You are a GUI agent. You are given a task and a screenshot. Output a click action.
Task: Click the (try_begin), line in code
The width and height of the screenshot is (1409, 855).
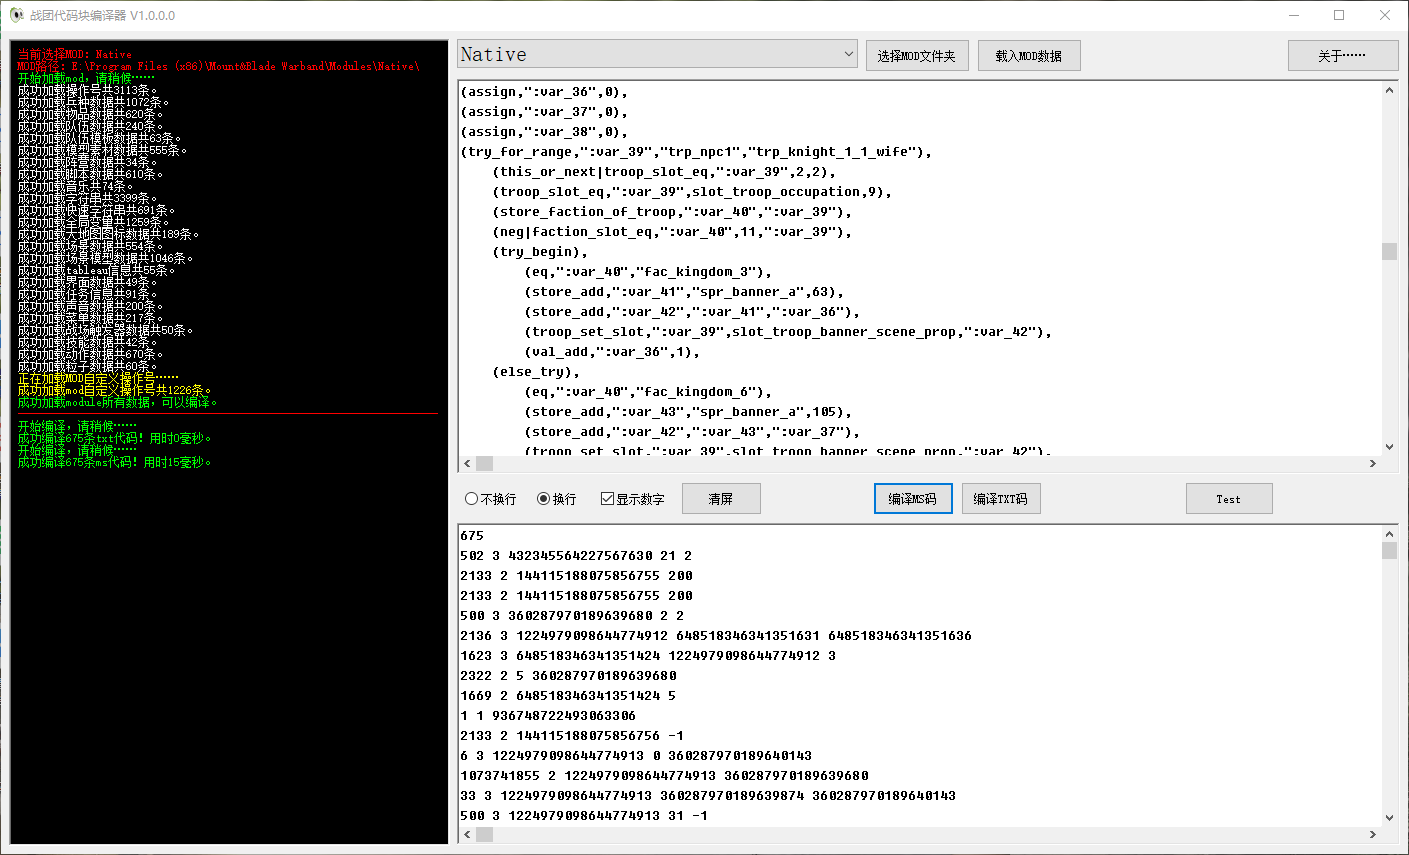(540, 252)
